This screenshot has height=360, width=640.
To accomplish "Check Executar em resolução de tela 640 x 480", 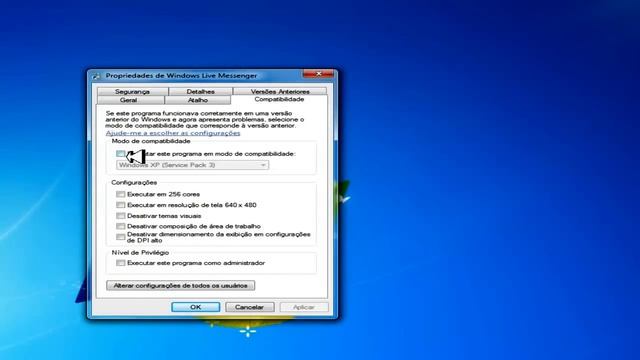I will [120, 205].
